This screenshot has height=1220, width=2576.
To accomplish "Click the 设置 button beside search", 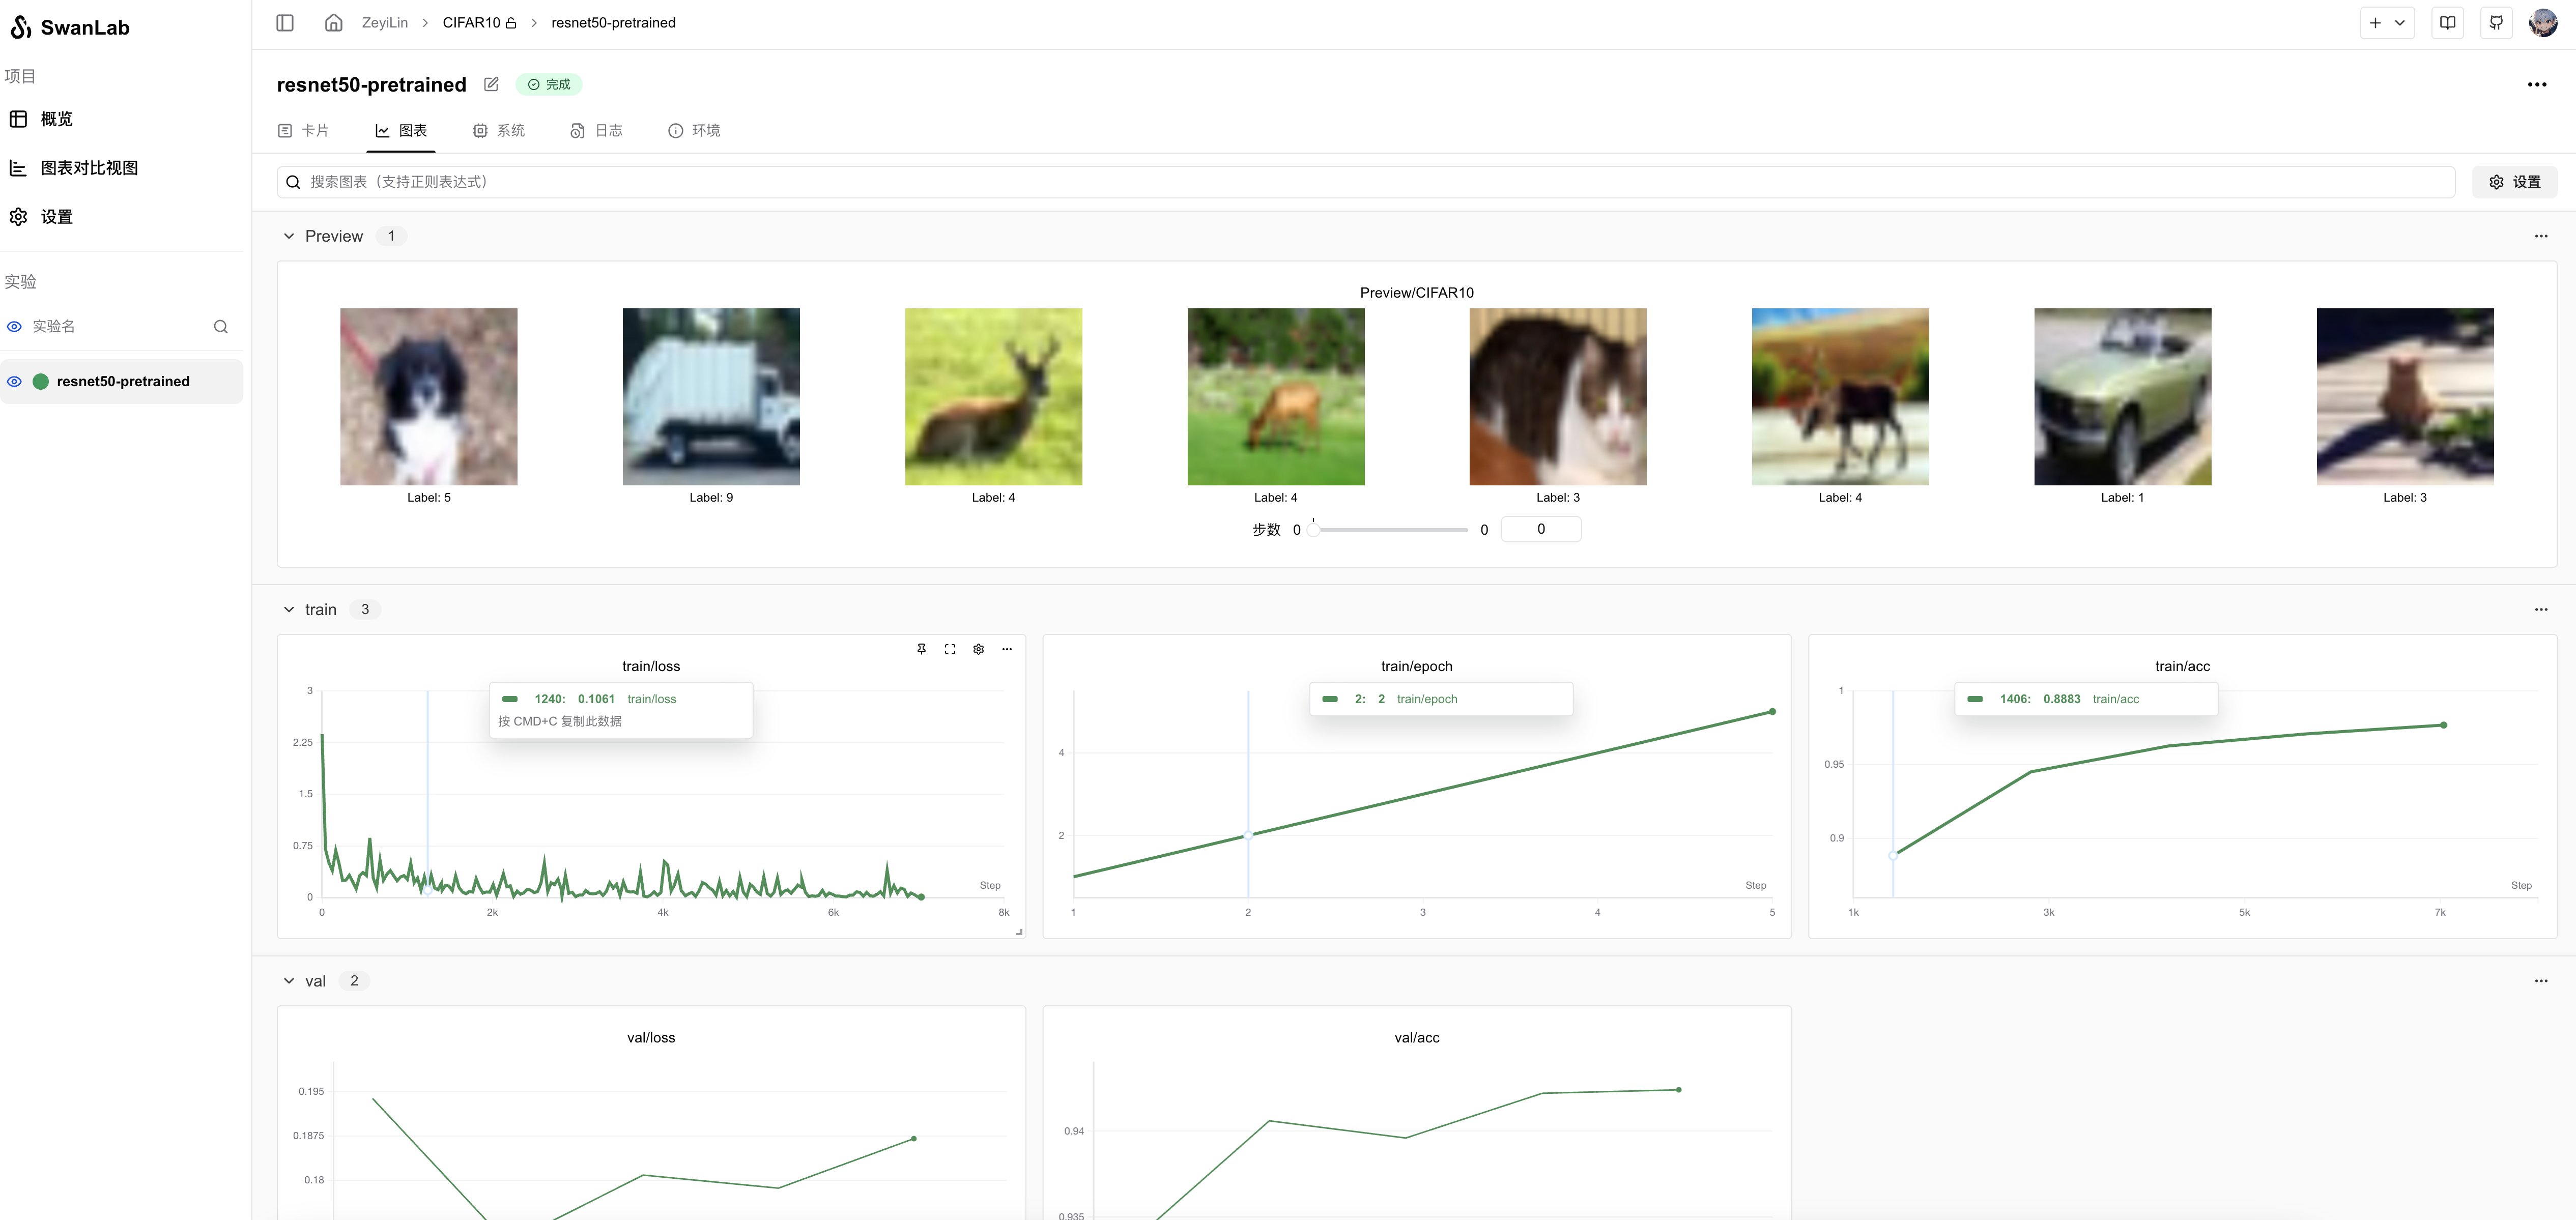I will [x=2514, y=182].
